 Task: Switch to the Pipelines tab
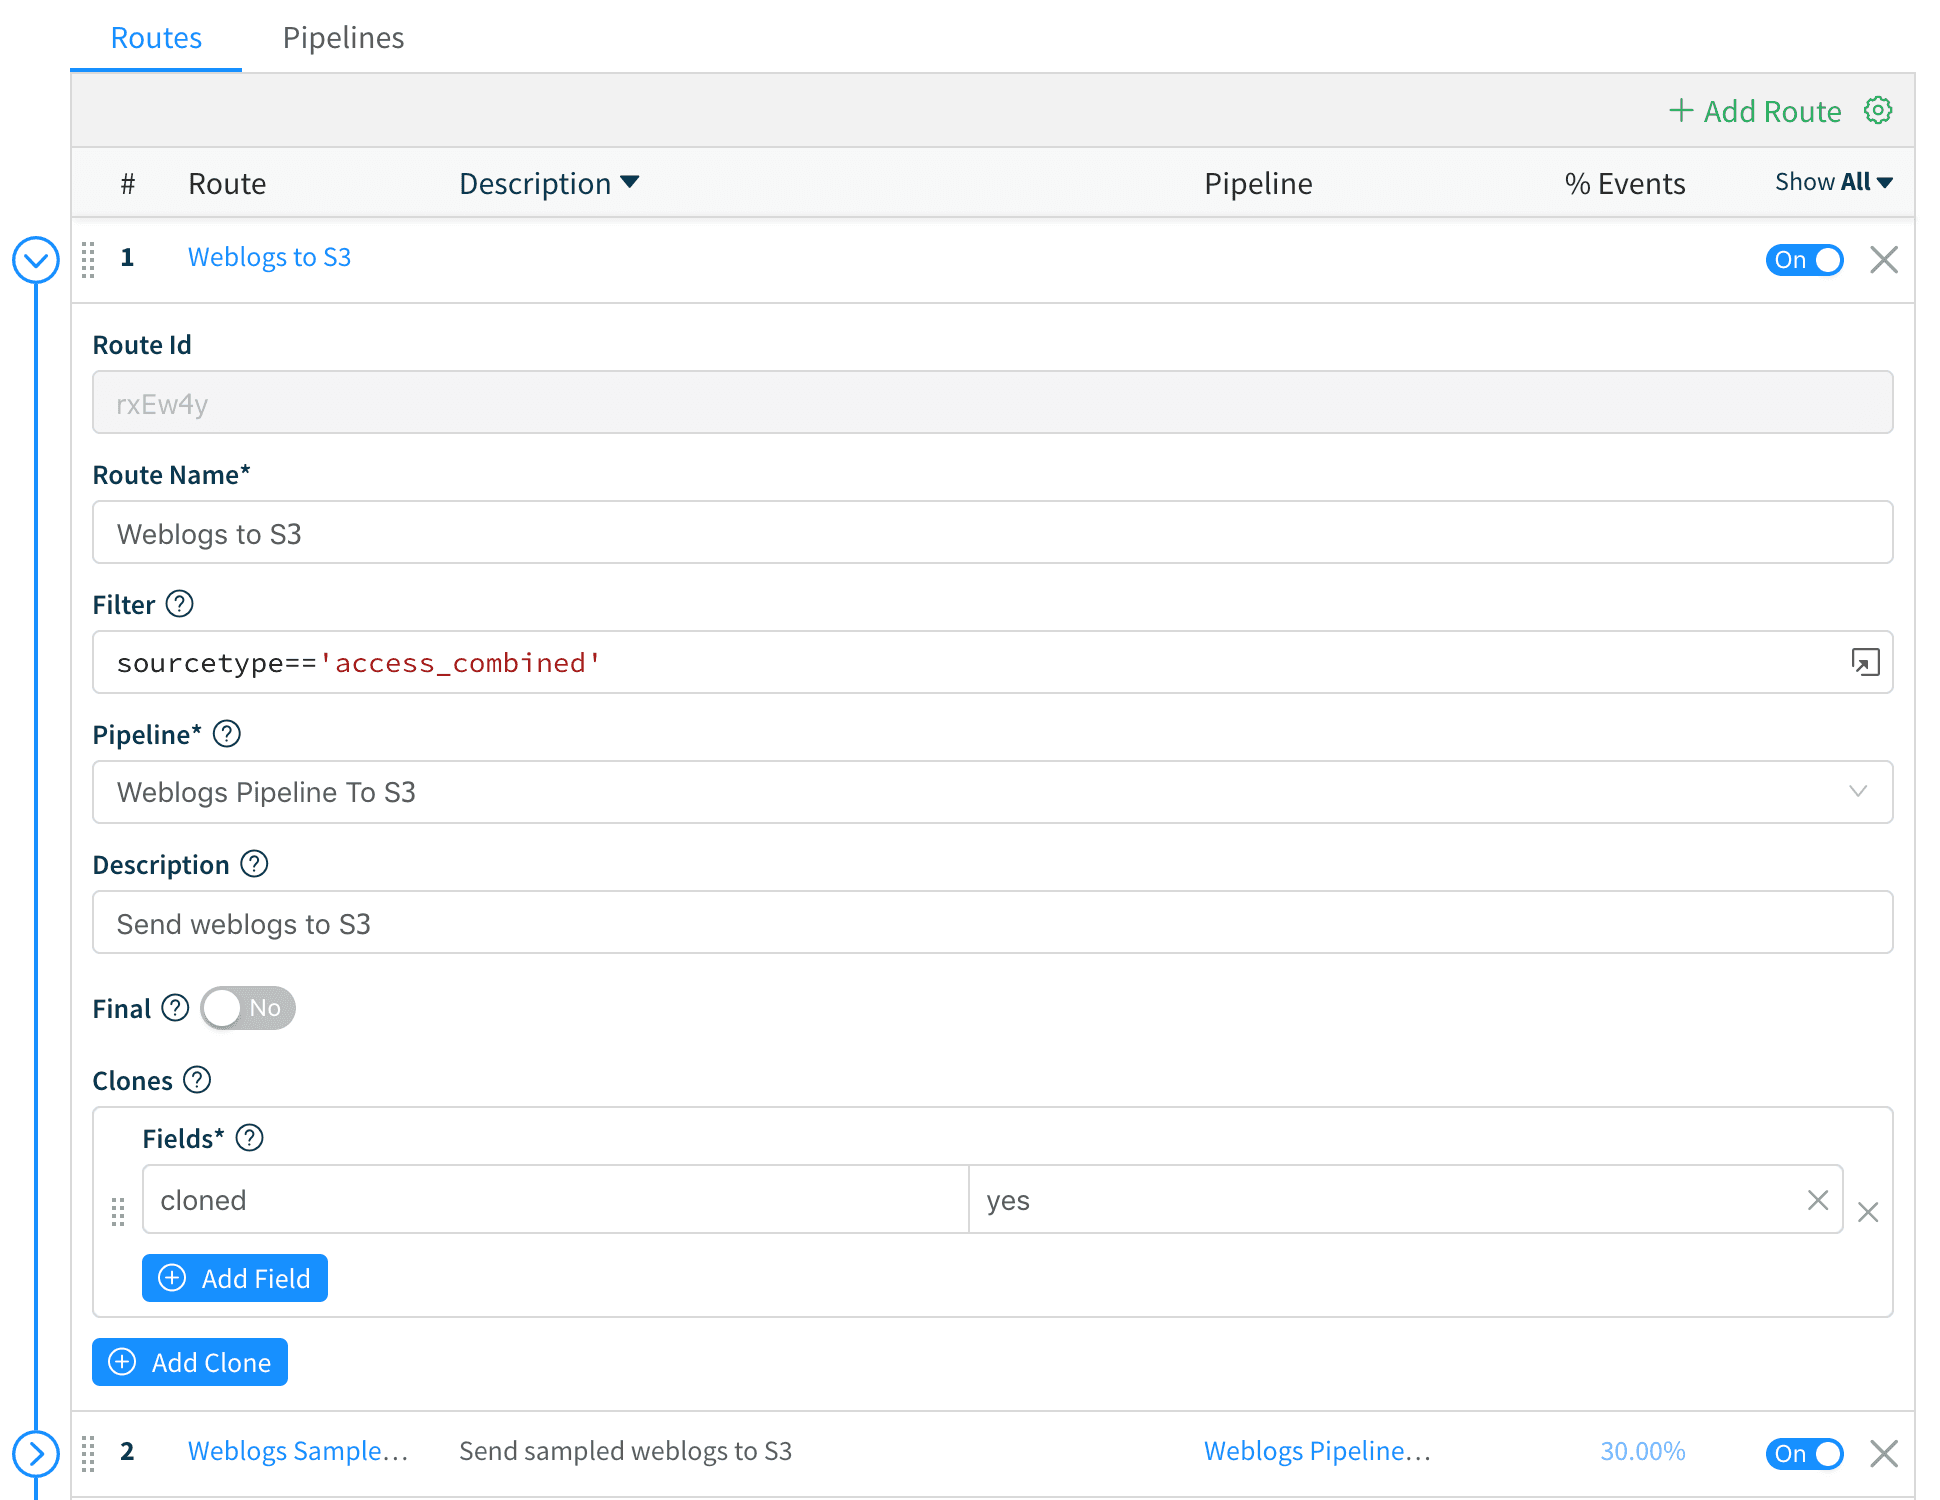click(x=343, y=38)
